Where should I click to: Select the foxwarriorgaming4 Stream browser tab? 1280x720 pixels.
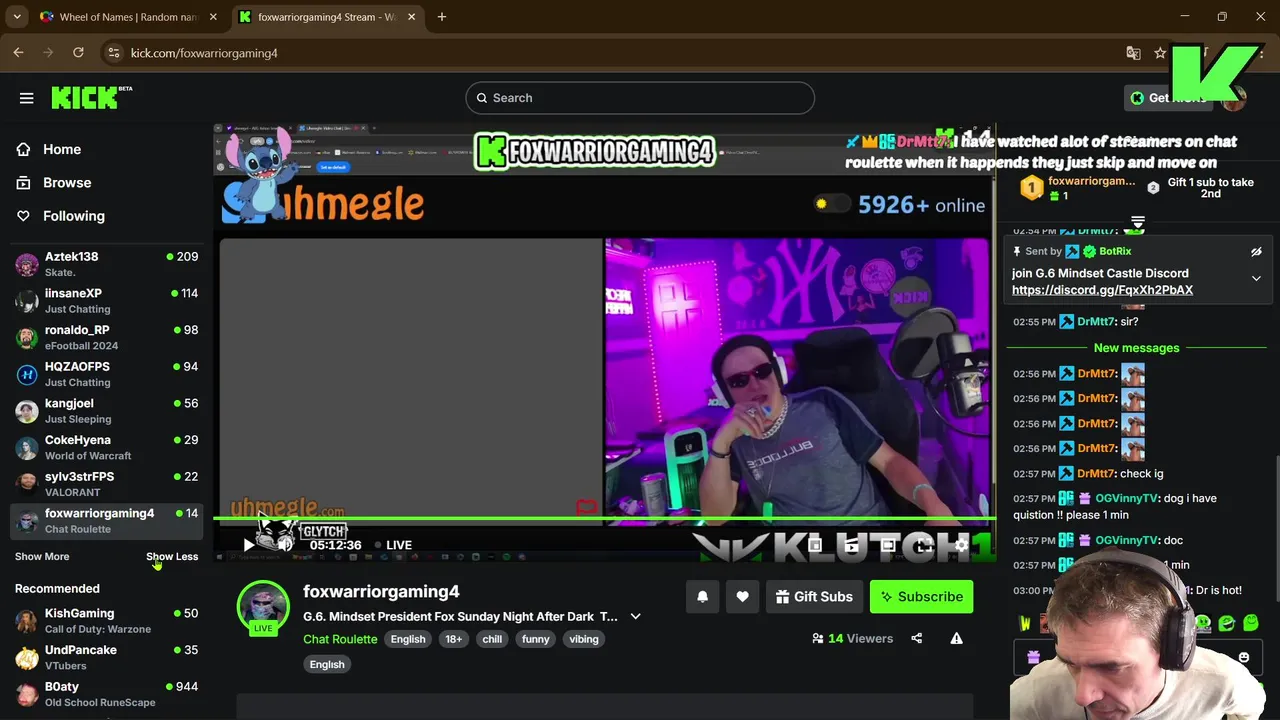(327, 17)
